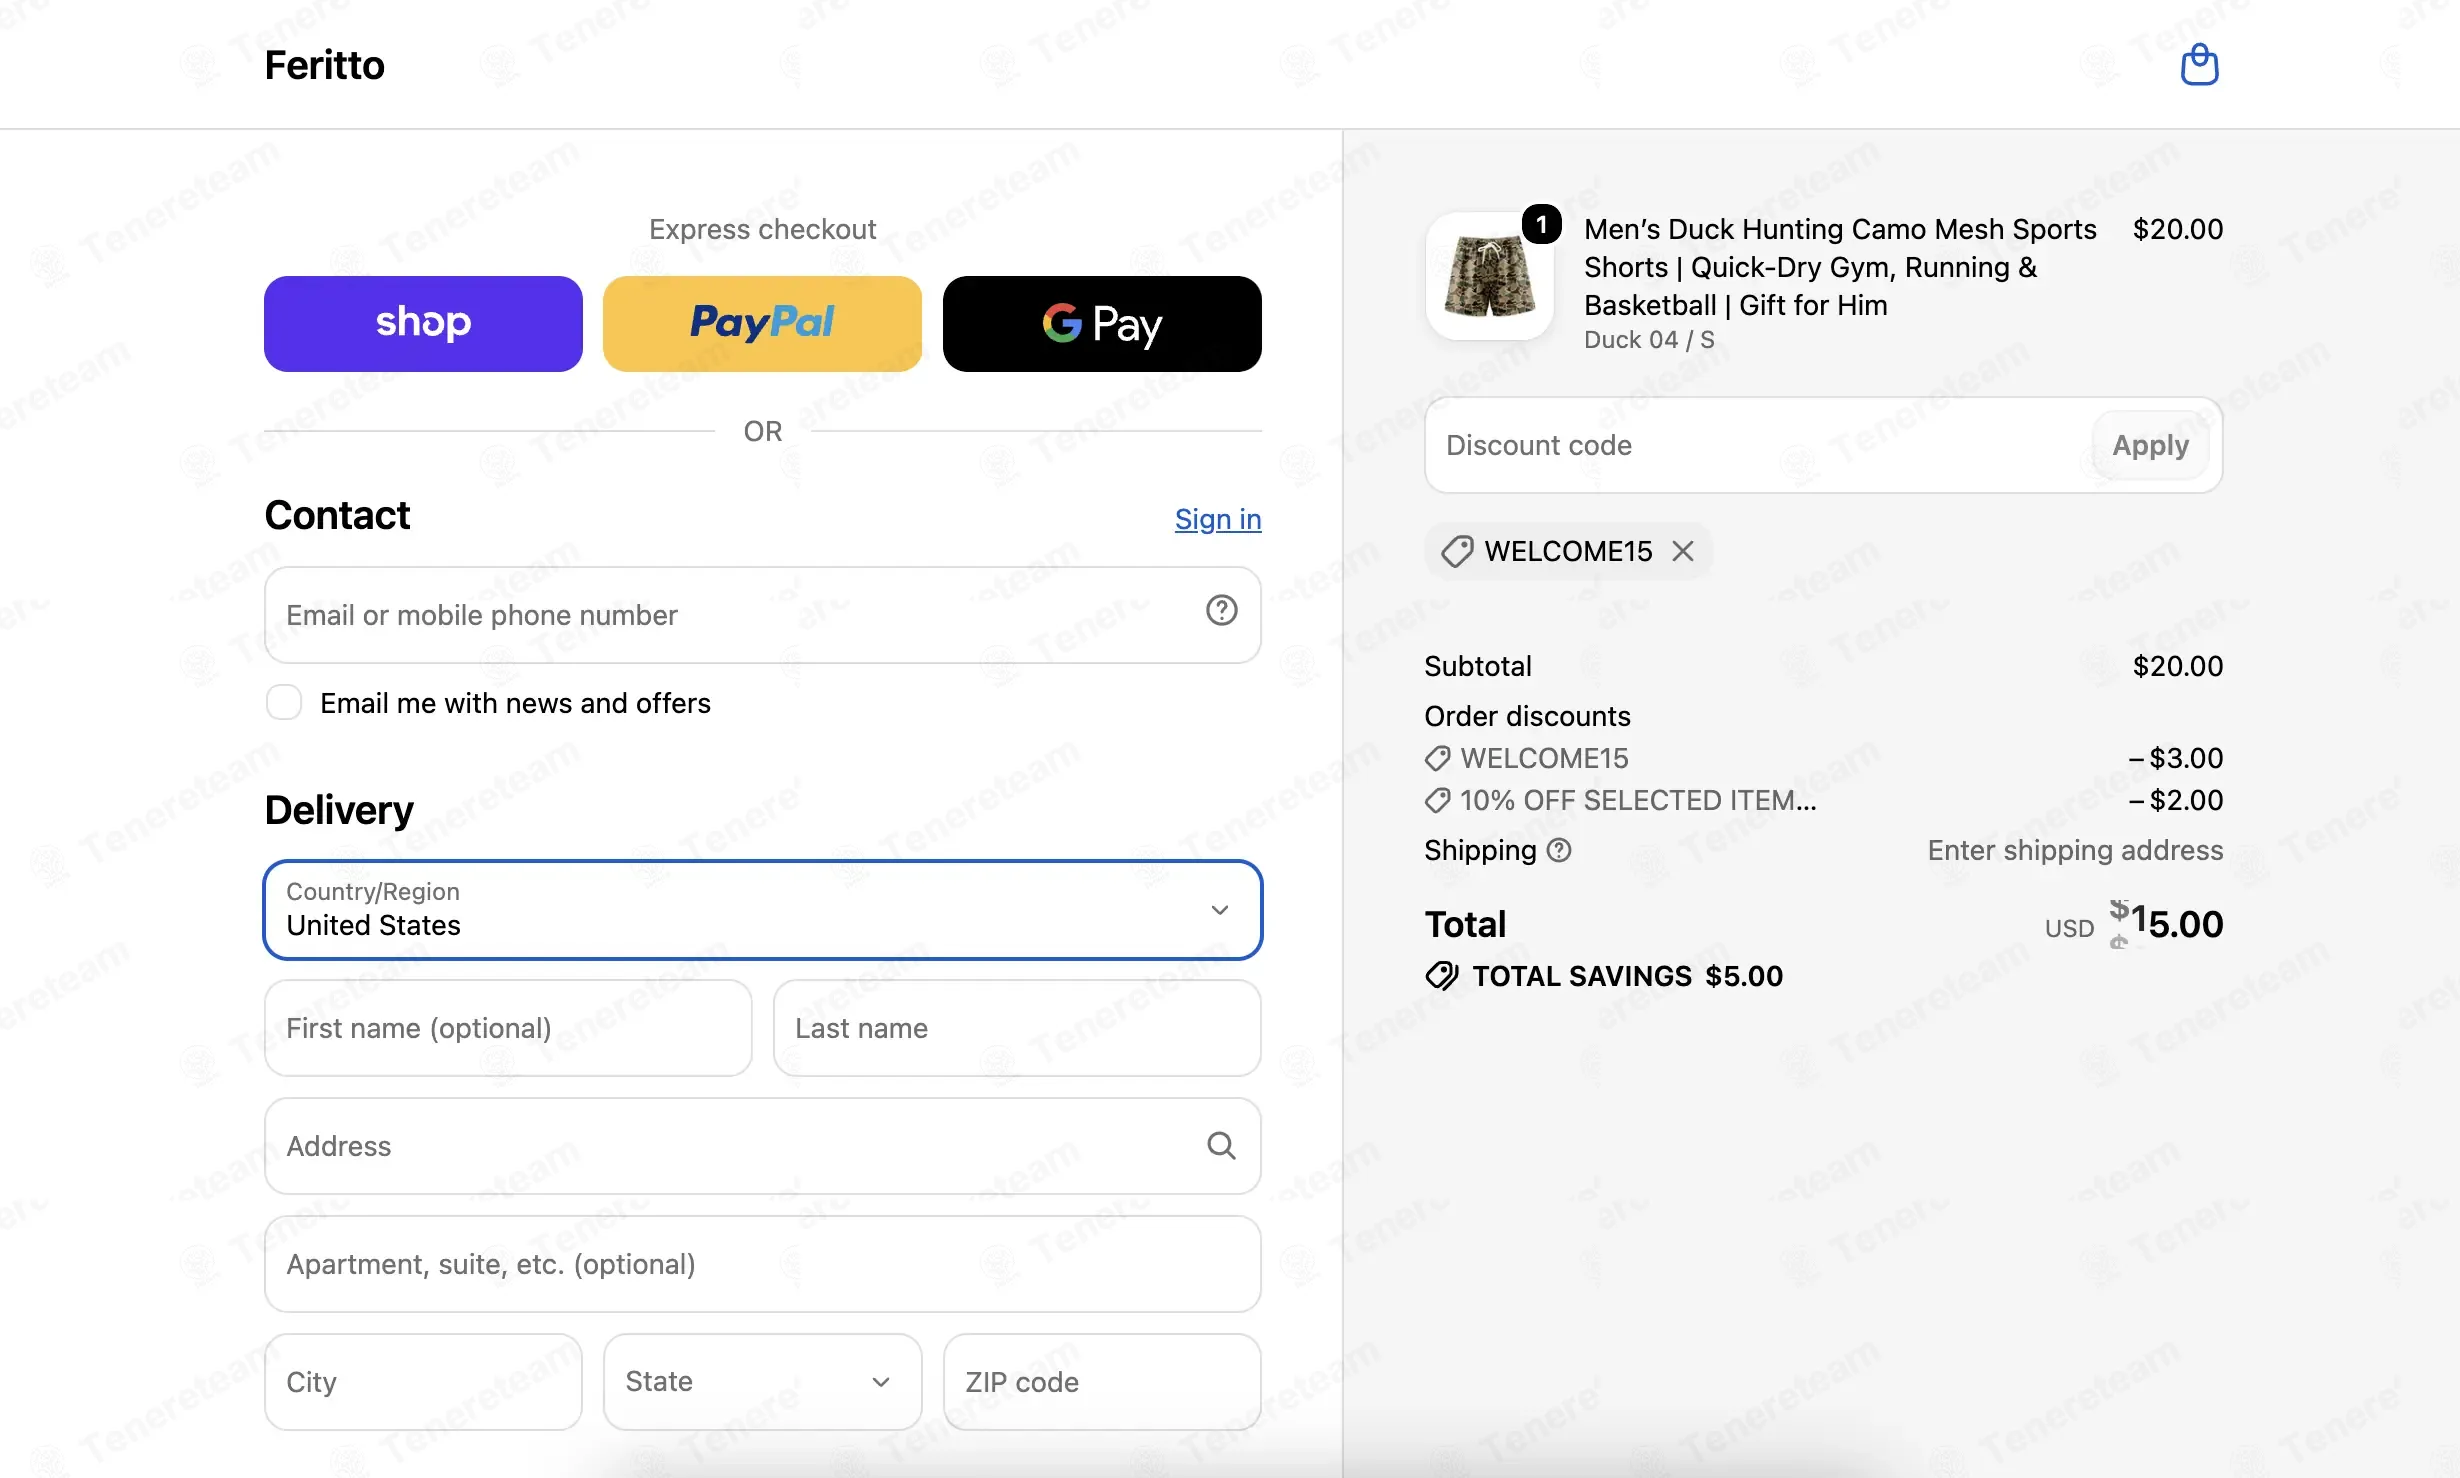Viewport: 2460px width, 1478px height.
Task: Focus the City field
Action: (x=423, y=1382)
